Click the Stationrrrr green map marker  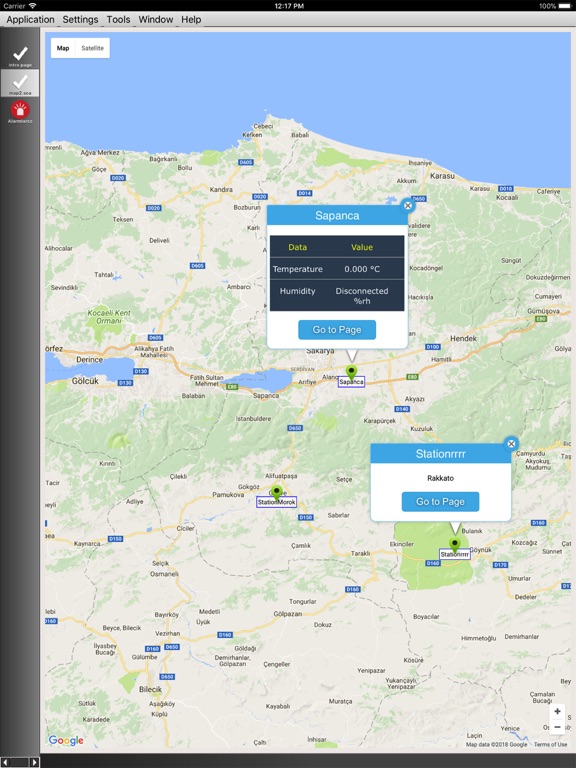coord(455,546)
